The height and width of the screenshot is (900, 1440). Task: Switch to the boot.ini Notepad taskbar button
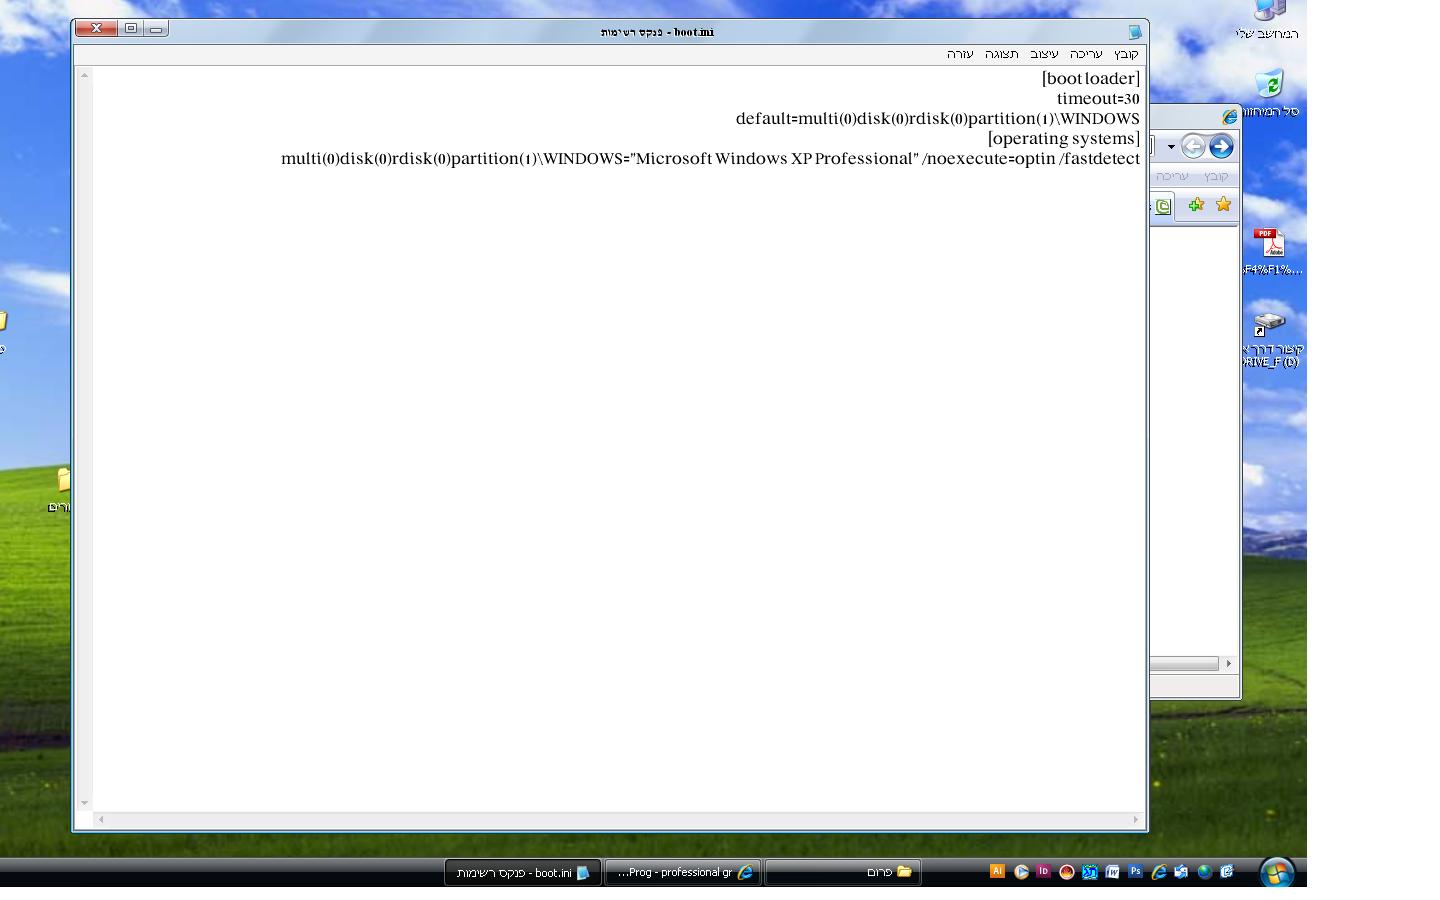click(523, 873)
